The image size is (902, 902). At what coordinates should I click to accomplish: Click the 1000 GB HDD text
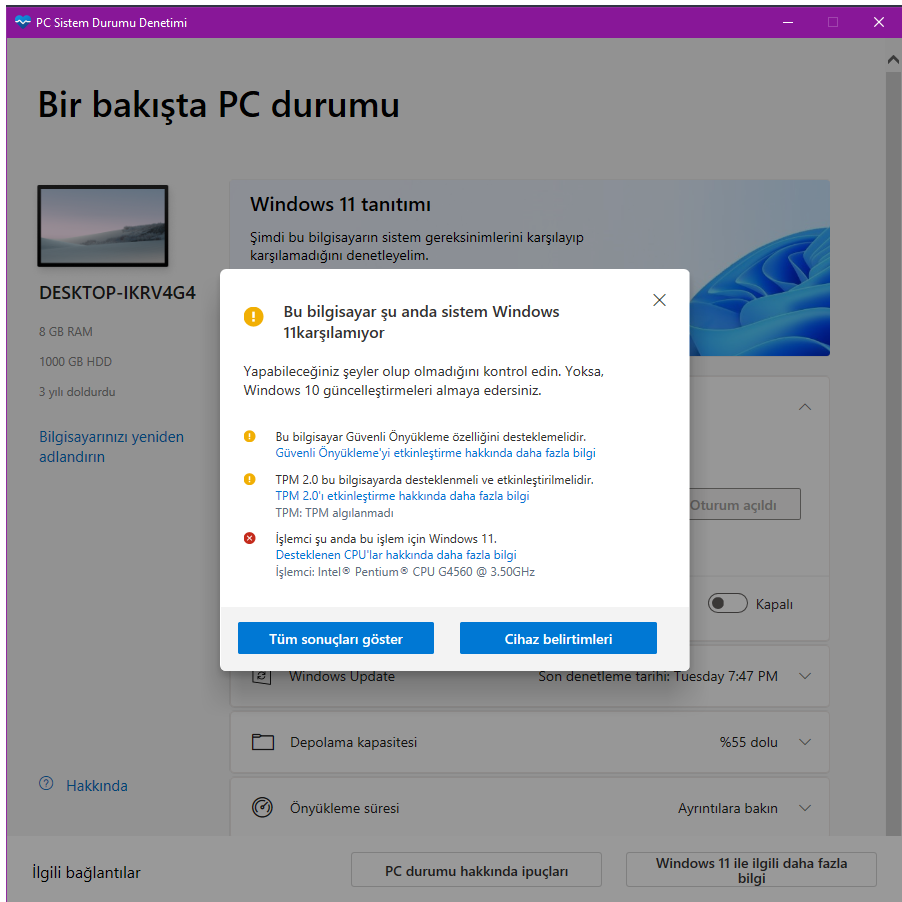[x=75, y=361]
